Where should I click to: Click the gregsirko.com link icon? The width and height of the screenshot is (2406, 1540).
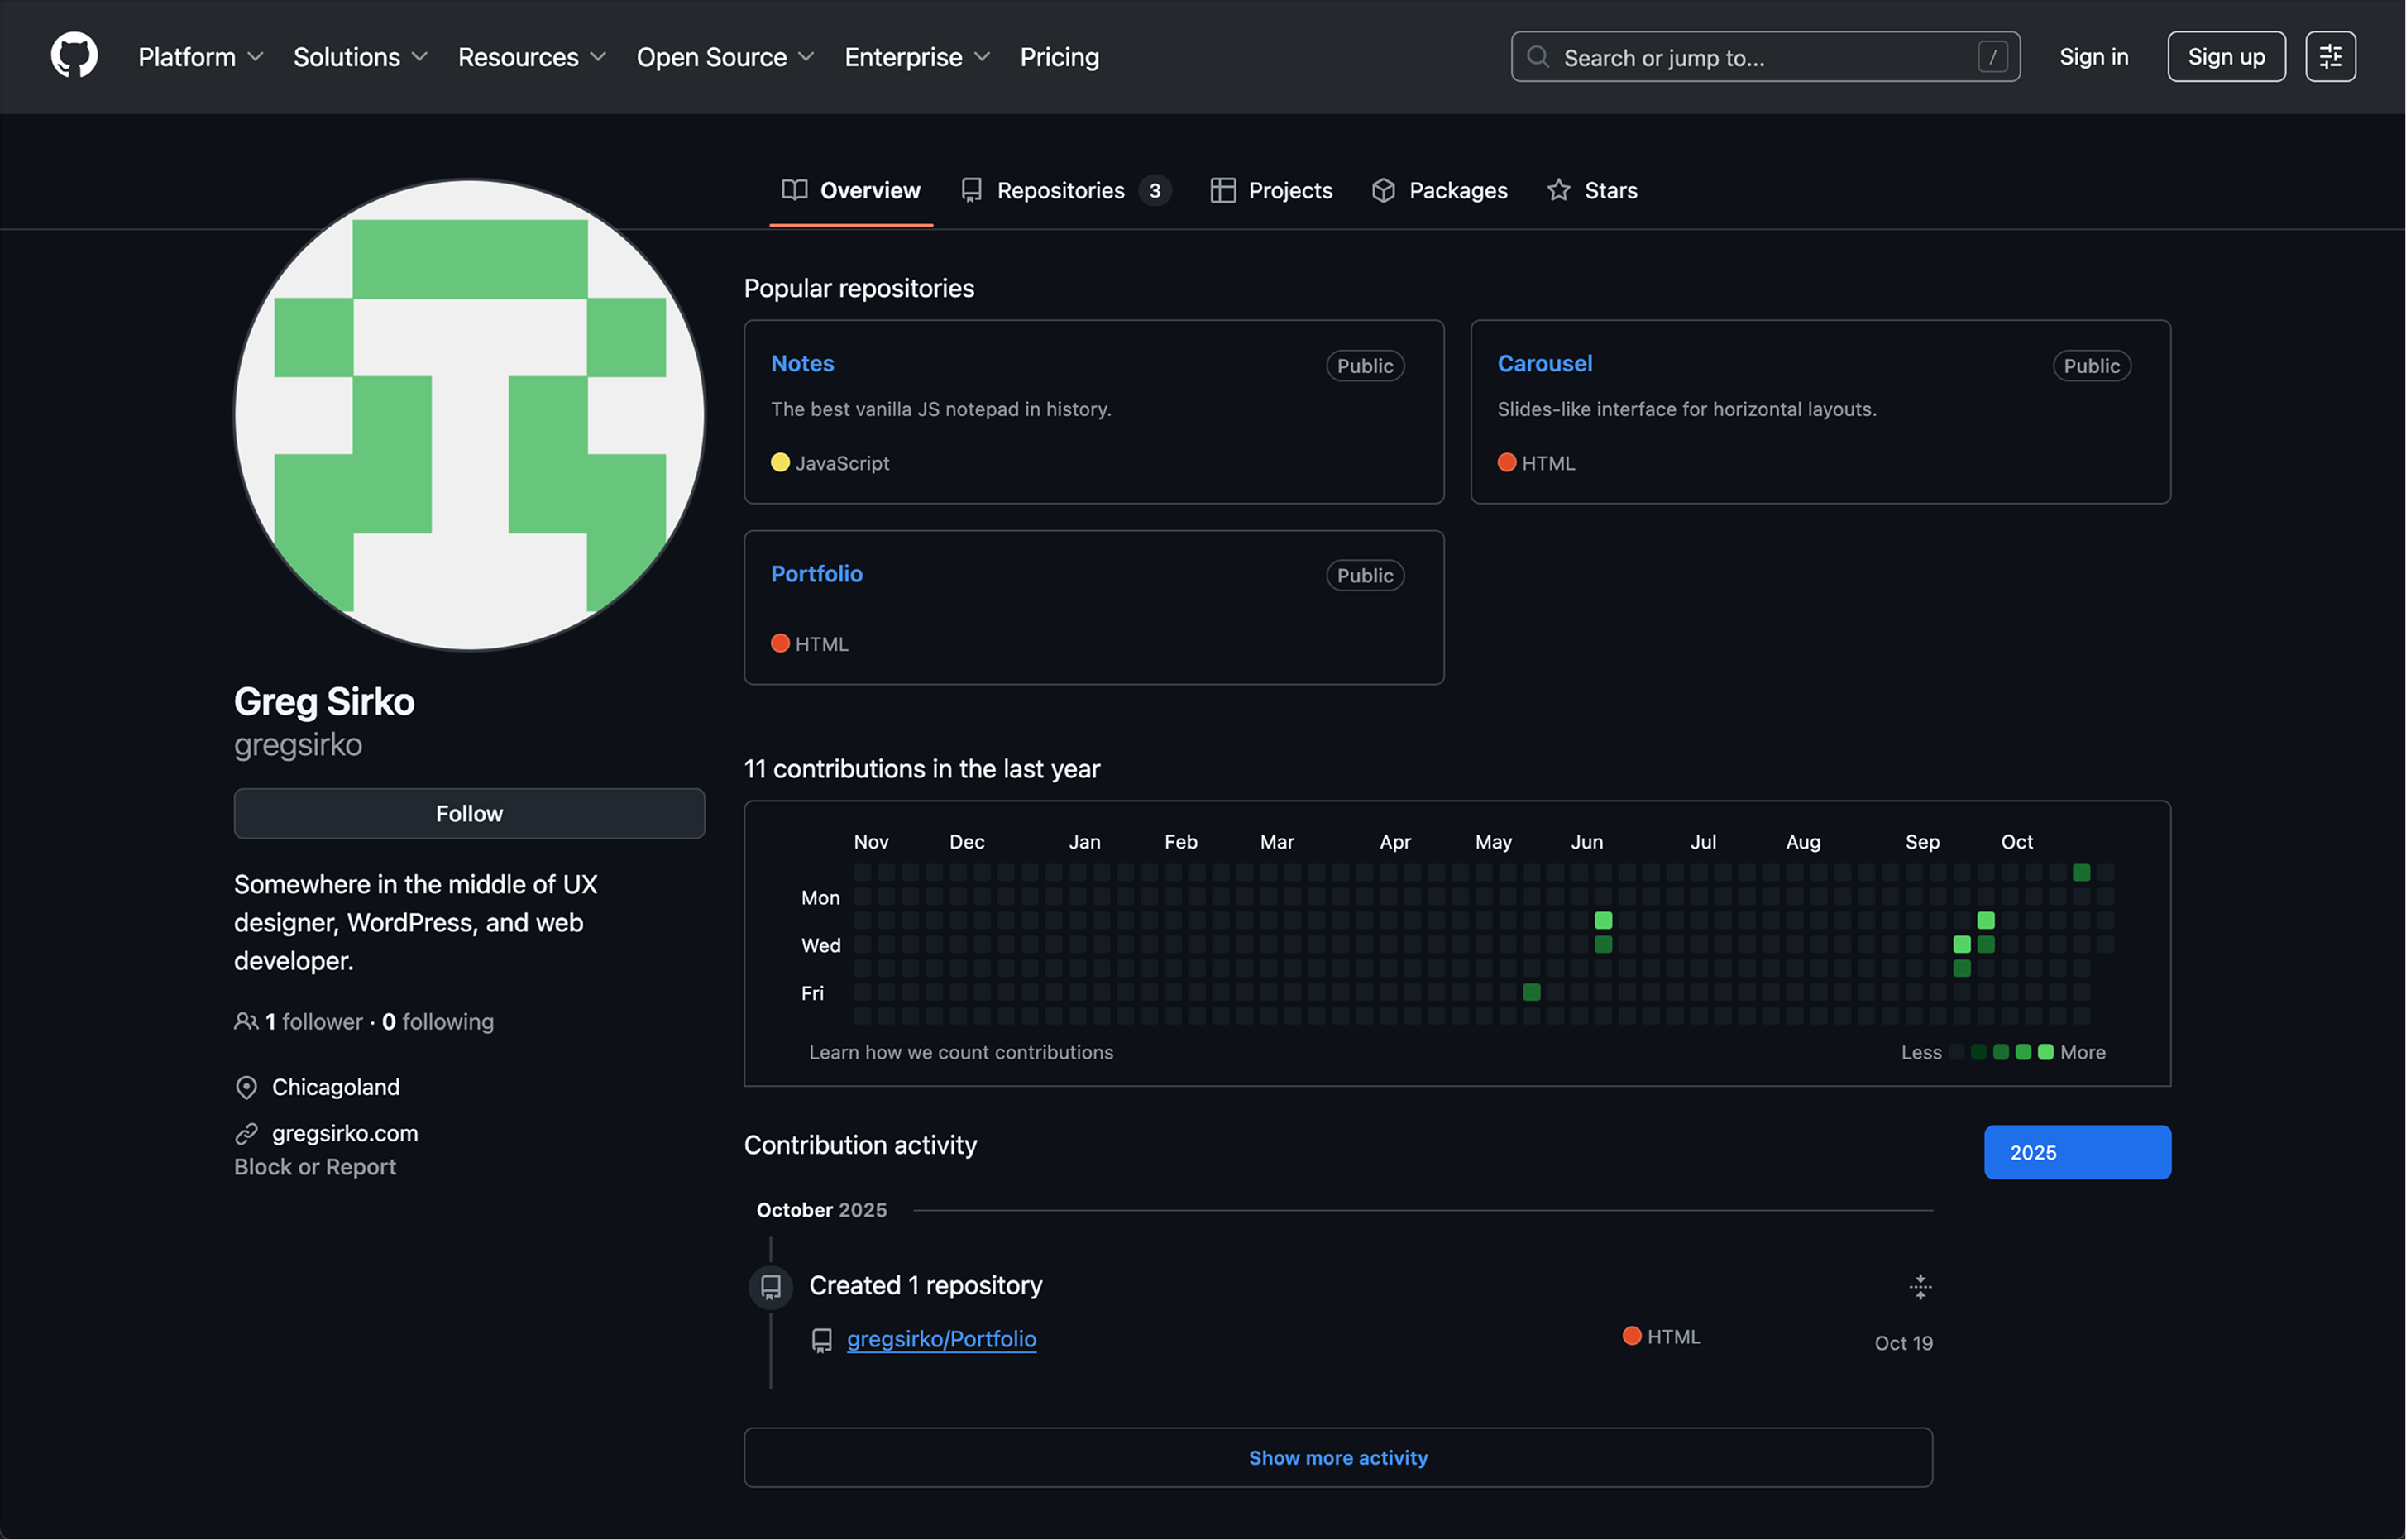pos(246,1133)
